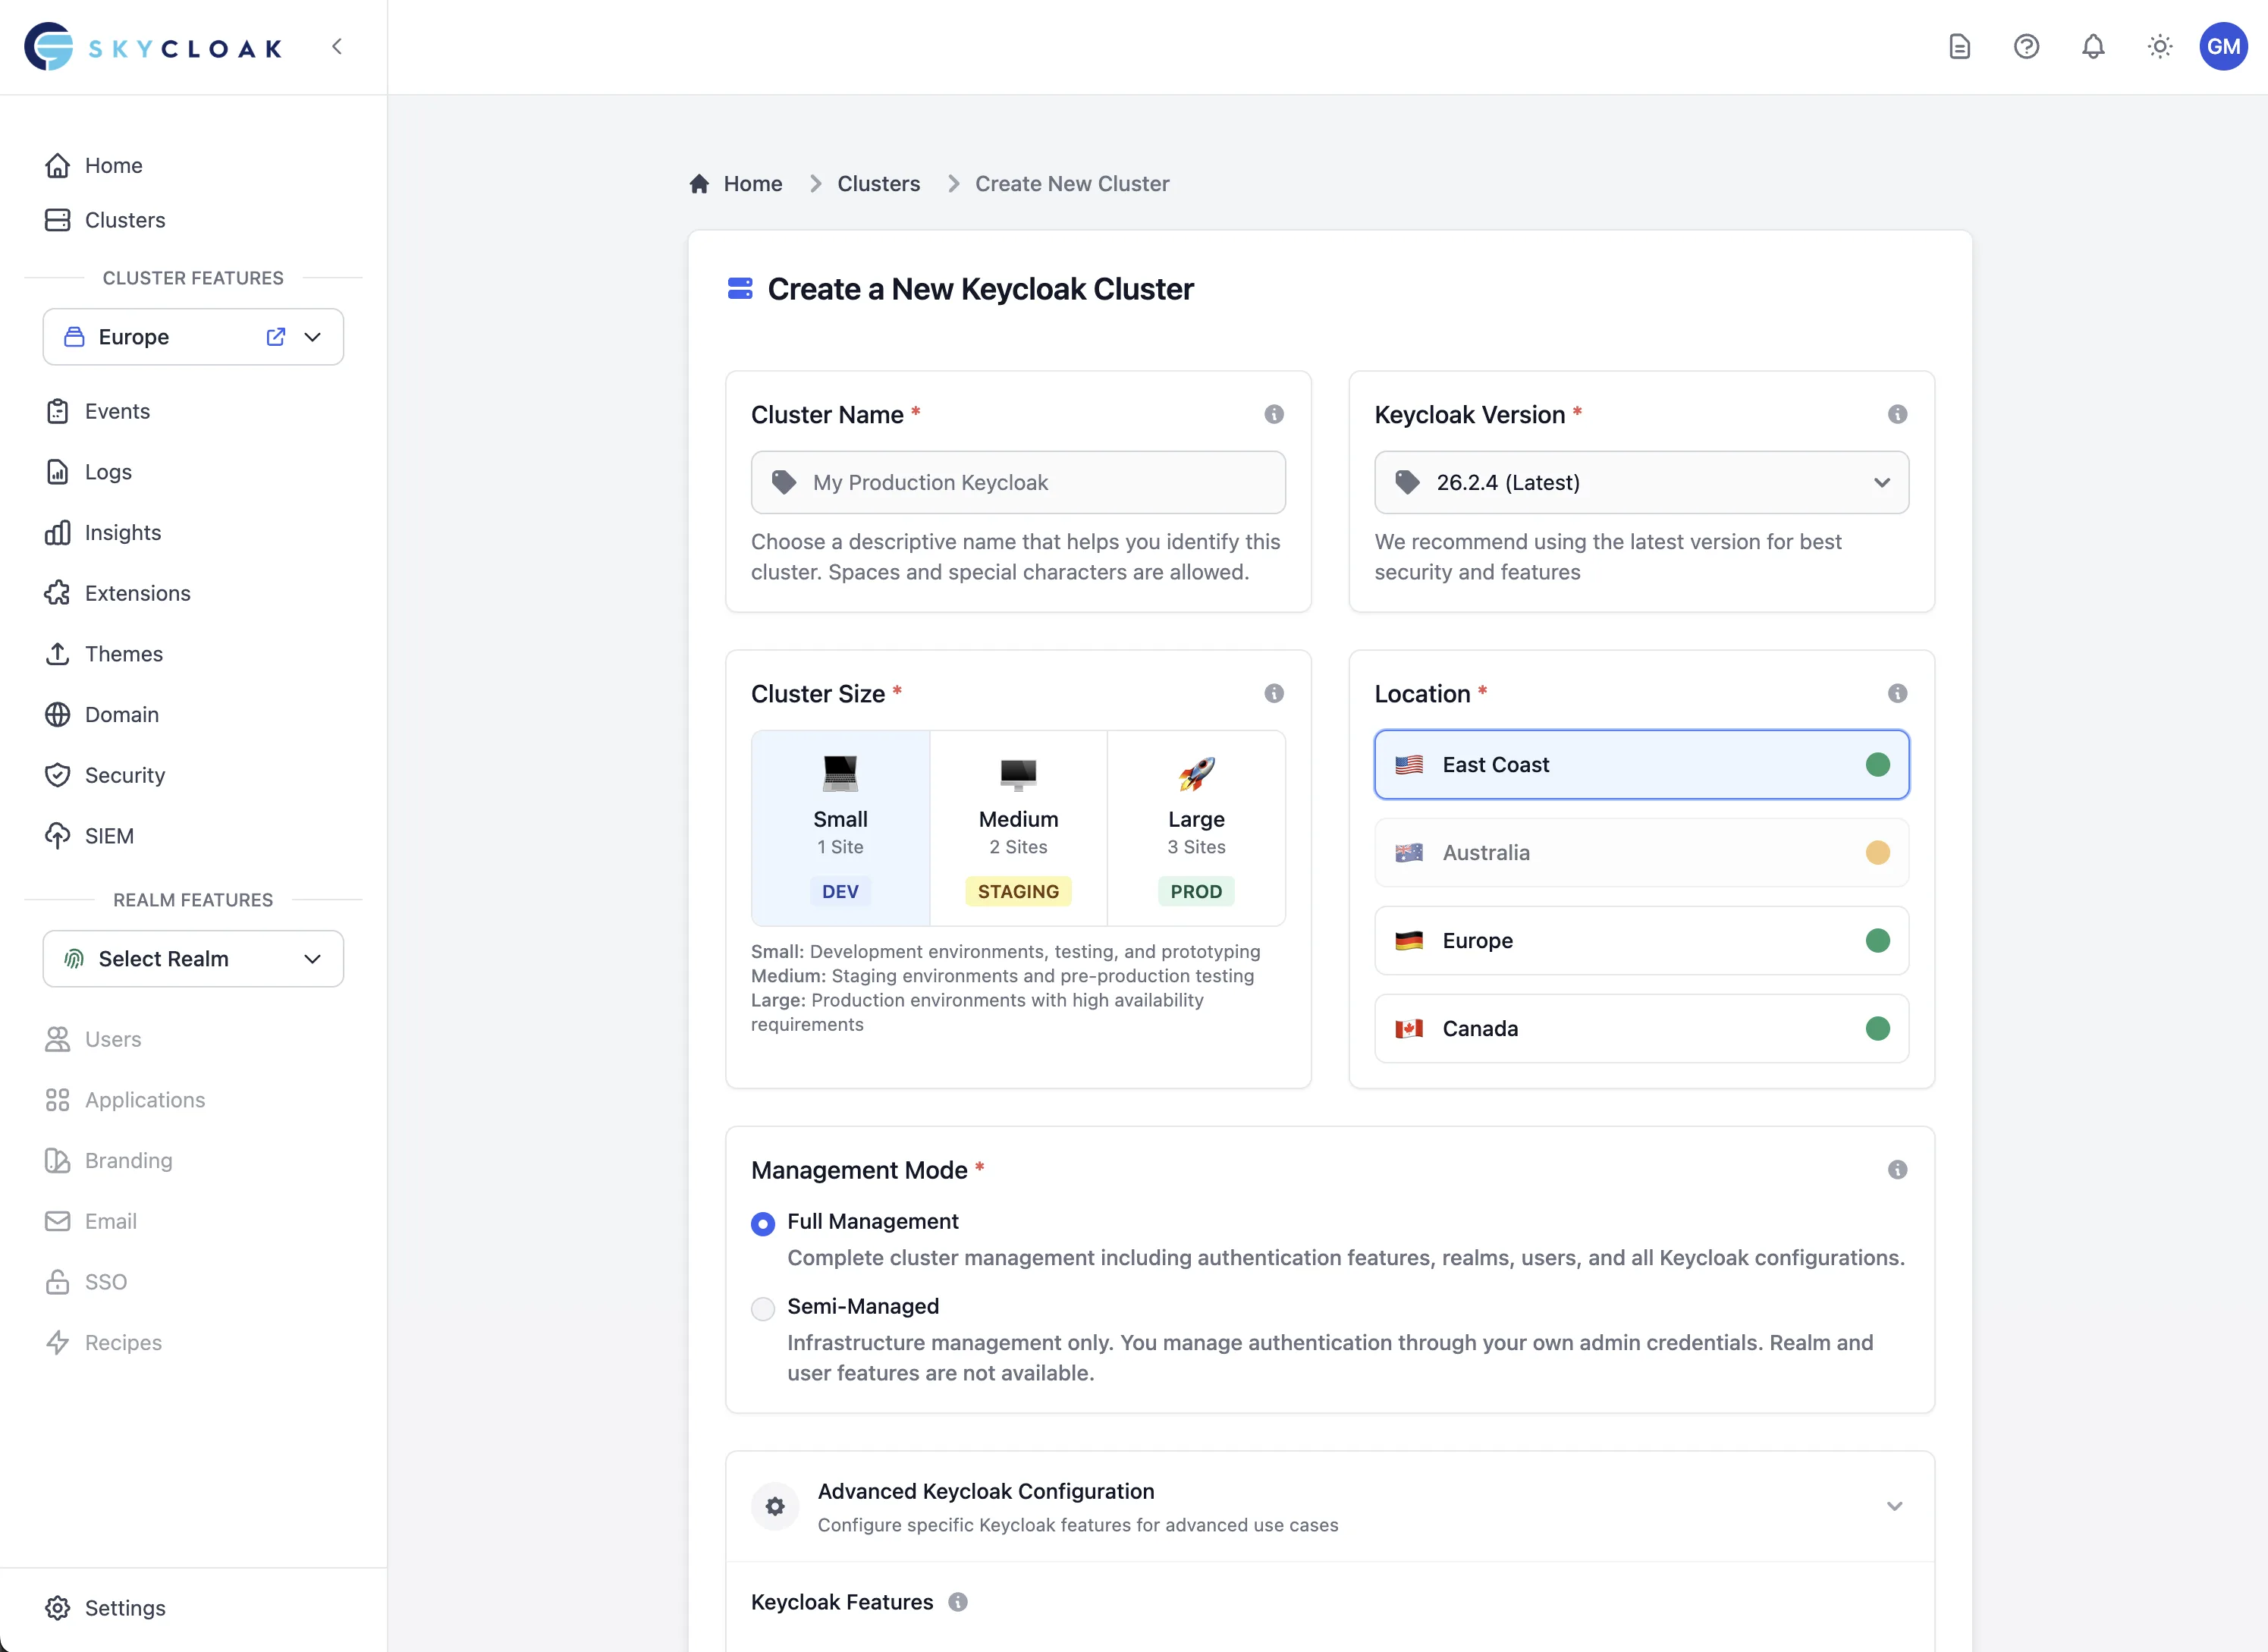2268x1652 pixels.
Task: Navigate to Clusters in the breadcrumb
Action: tap(879, 183)
